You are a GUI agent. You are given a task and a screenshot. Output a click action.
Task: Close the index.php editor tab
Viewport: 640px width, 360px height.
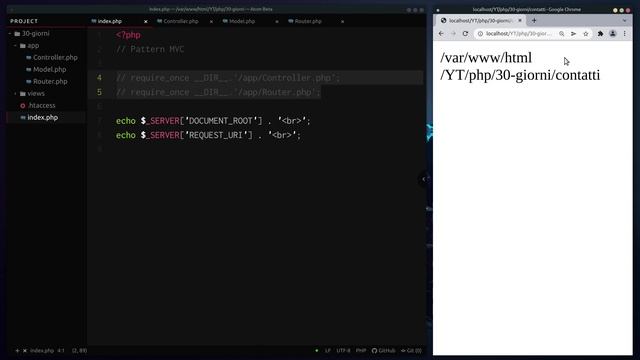[146, 21]
